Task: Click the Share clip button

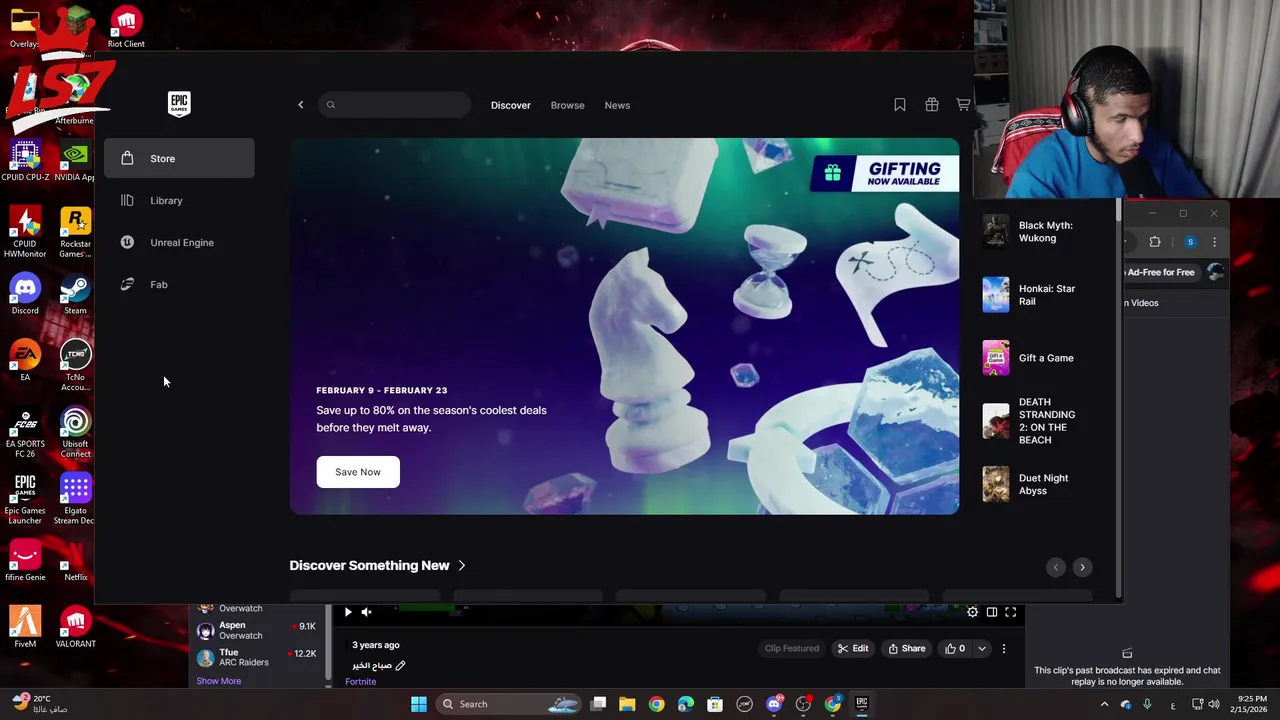Action: (x=907, y=648)
